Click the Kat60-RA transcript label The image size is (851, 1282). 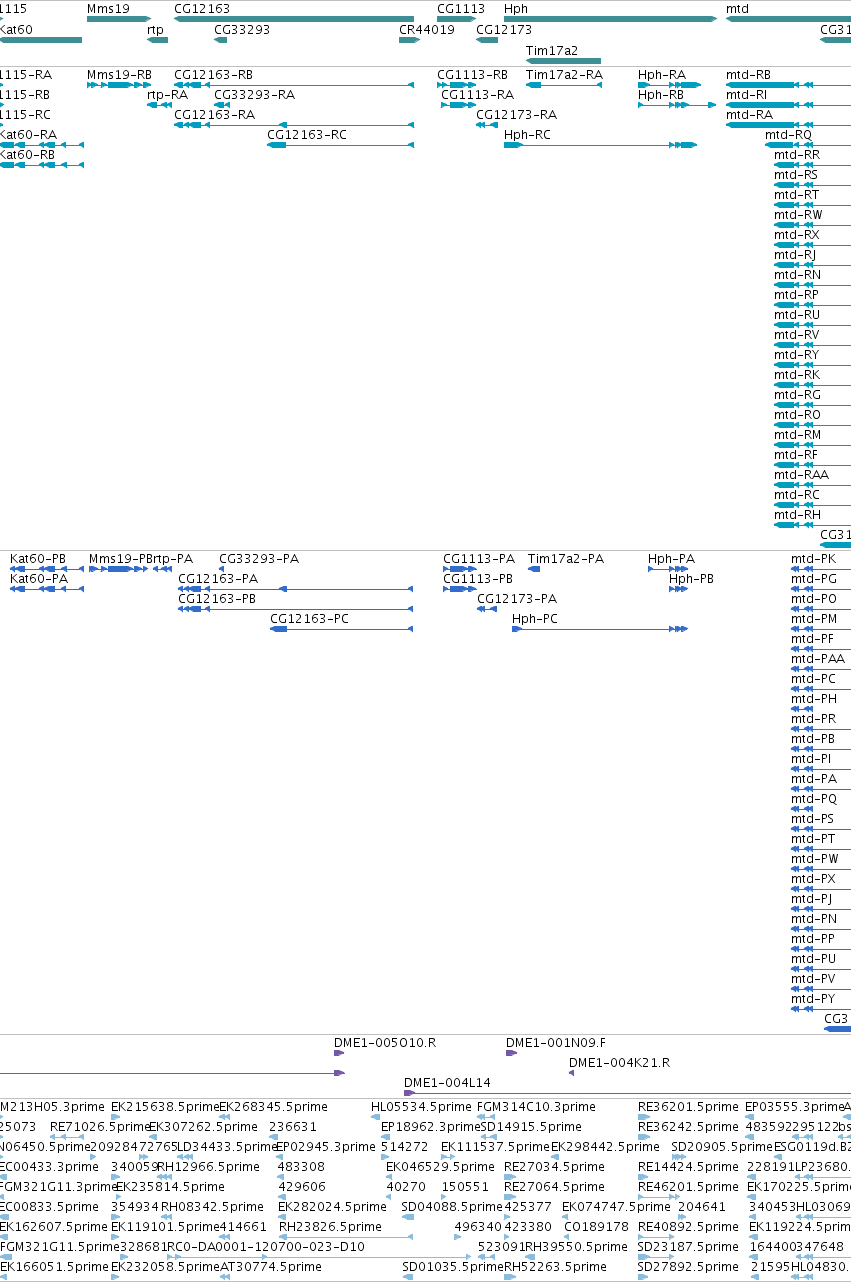point(28,135)
